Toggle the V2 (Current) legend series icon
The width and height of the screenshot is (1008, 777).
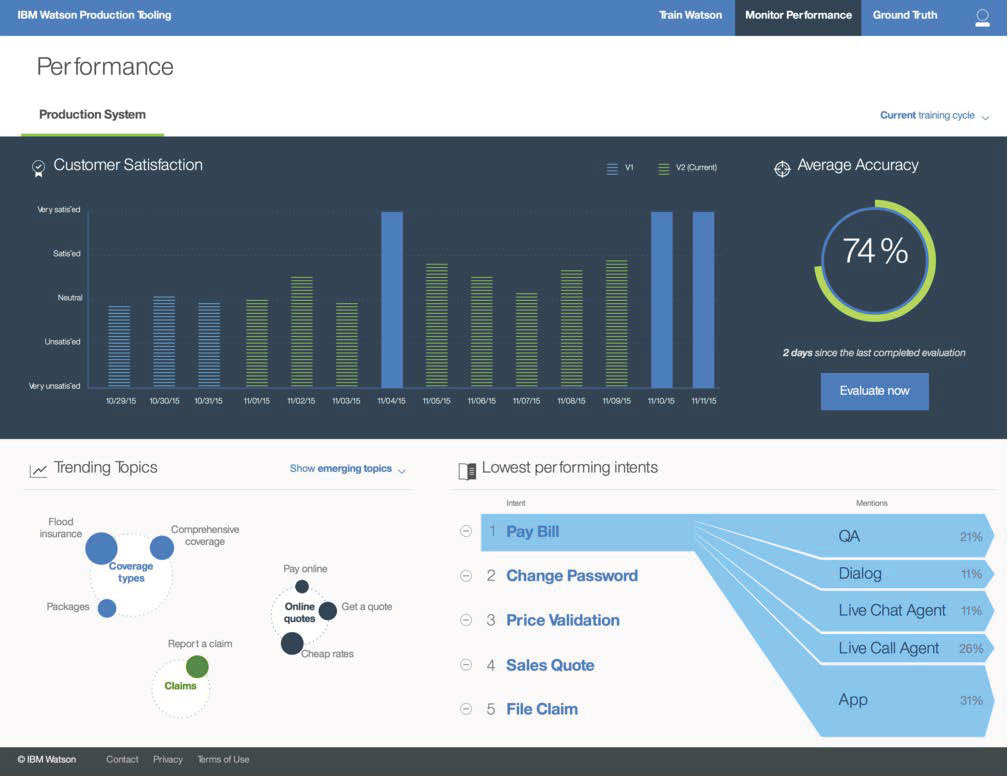click(x=663, y=169)
